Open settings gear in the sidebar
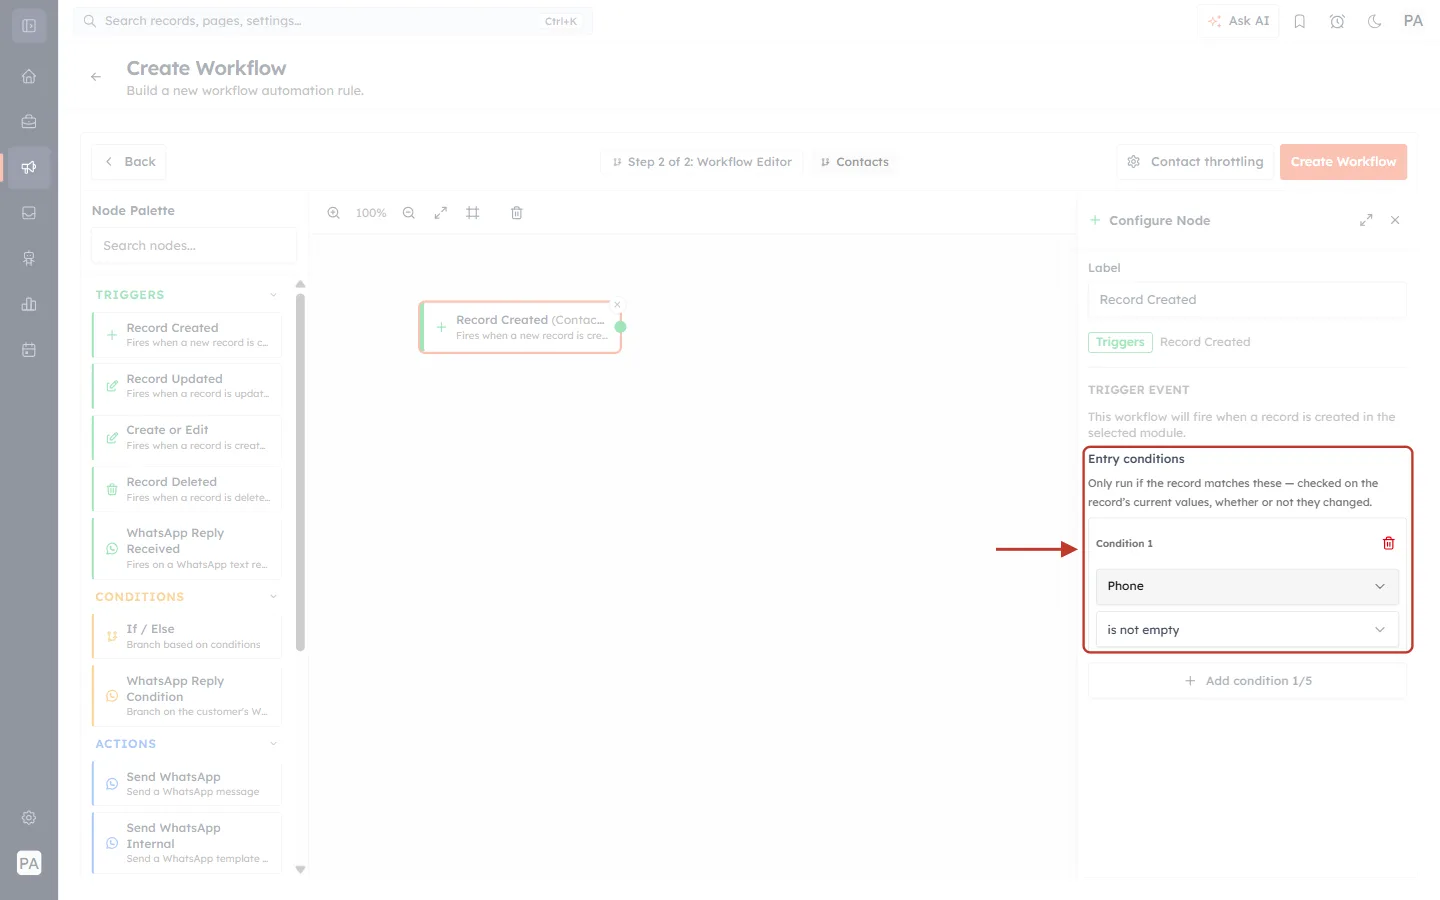 coord(29,818)
